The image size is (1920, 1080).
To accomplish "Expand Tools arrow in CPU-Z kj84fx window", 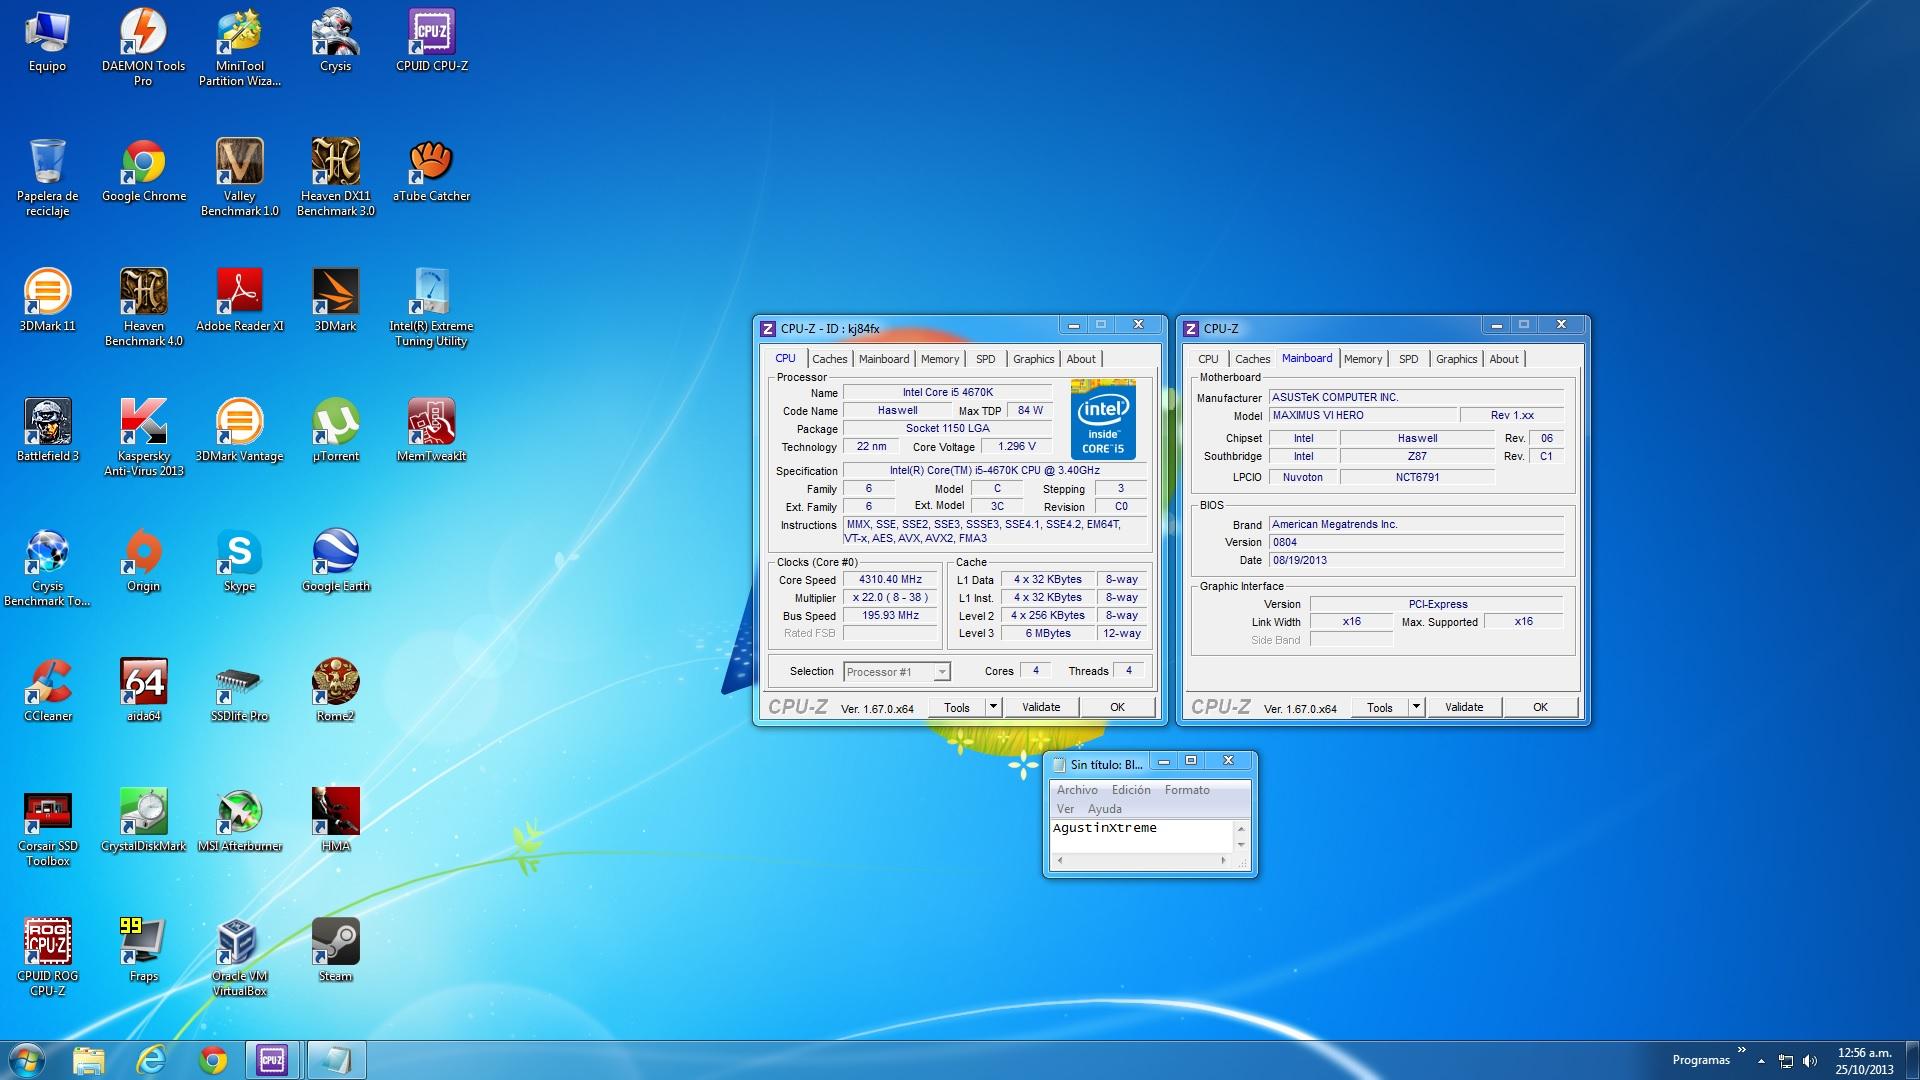I will point(993,707).
